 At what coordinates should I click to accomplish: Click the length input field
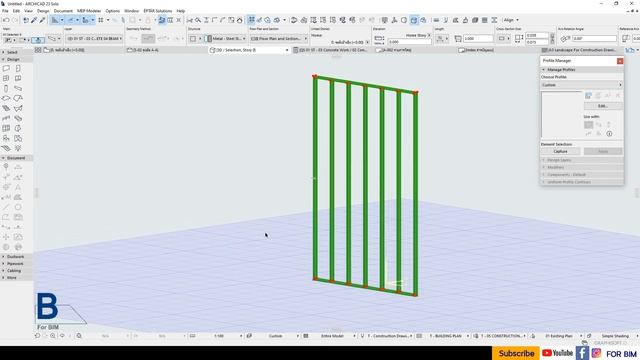point(478,38)
